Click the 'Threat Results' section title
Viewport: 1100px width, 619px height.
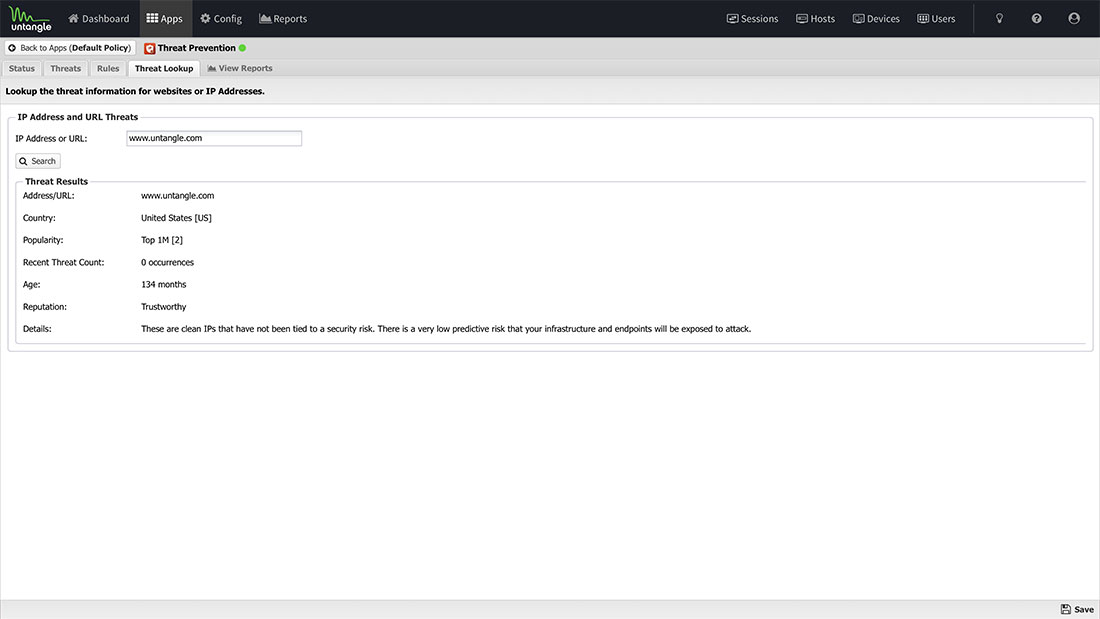point(57,181)
